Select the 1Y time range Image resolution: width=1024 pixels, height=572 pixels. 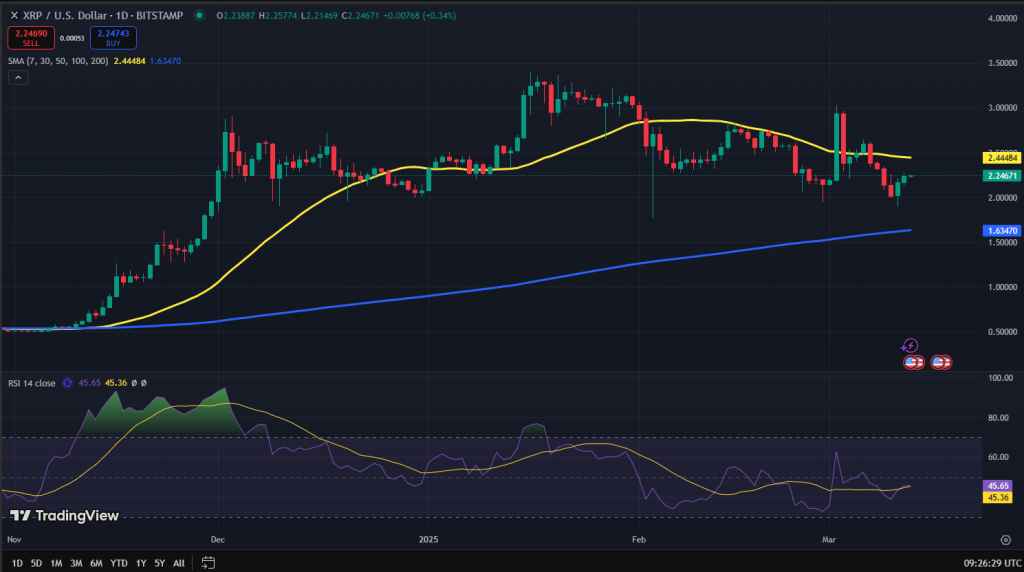pyautogui.click(x=141, y=563)
